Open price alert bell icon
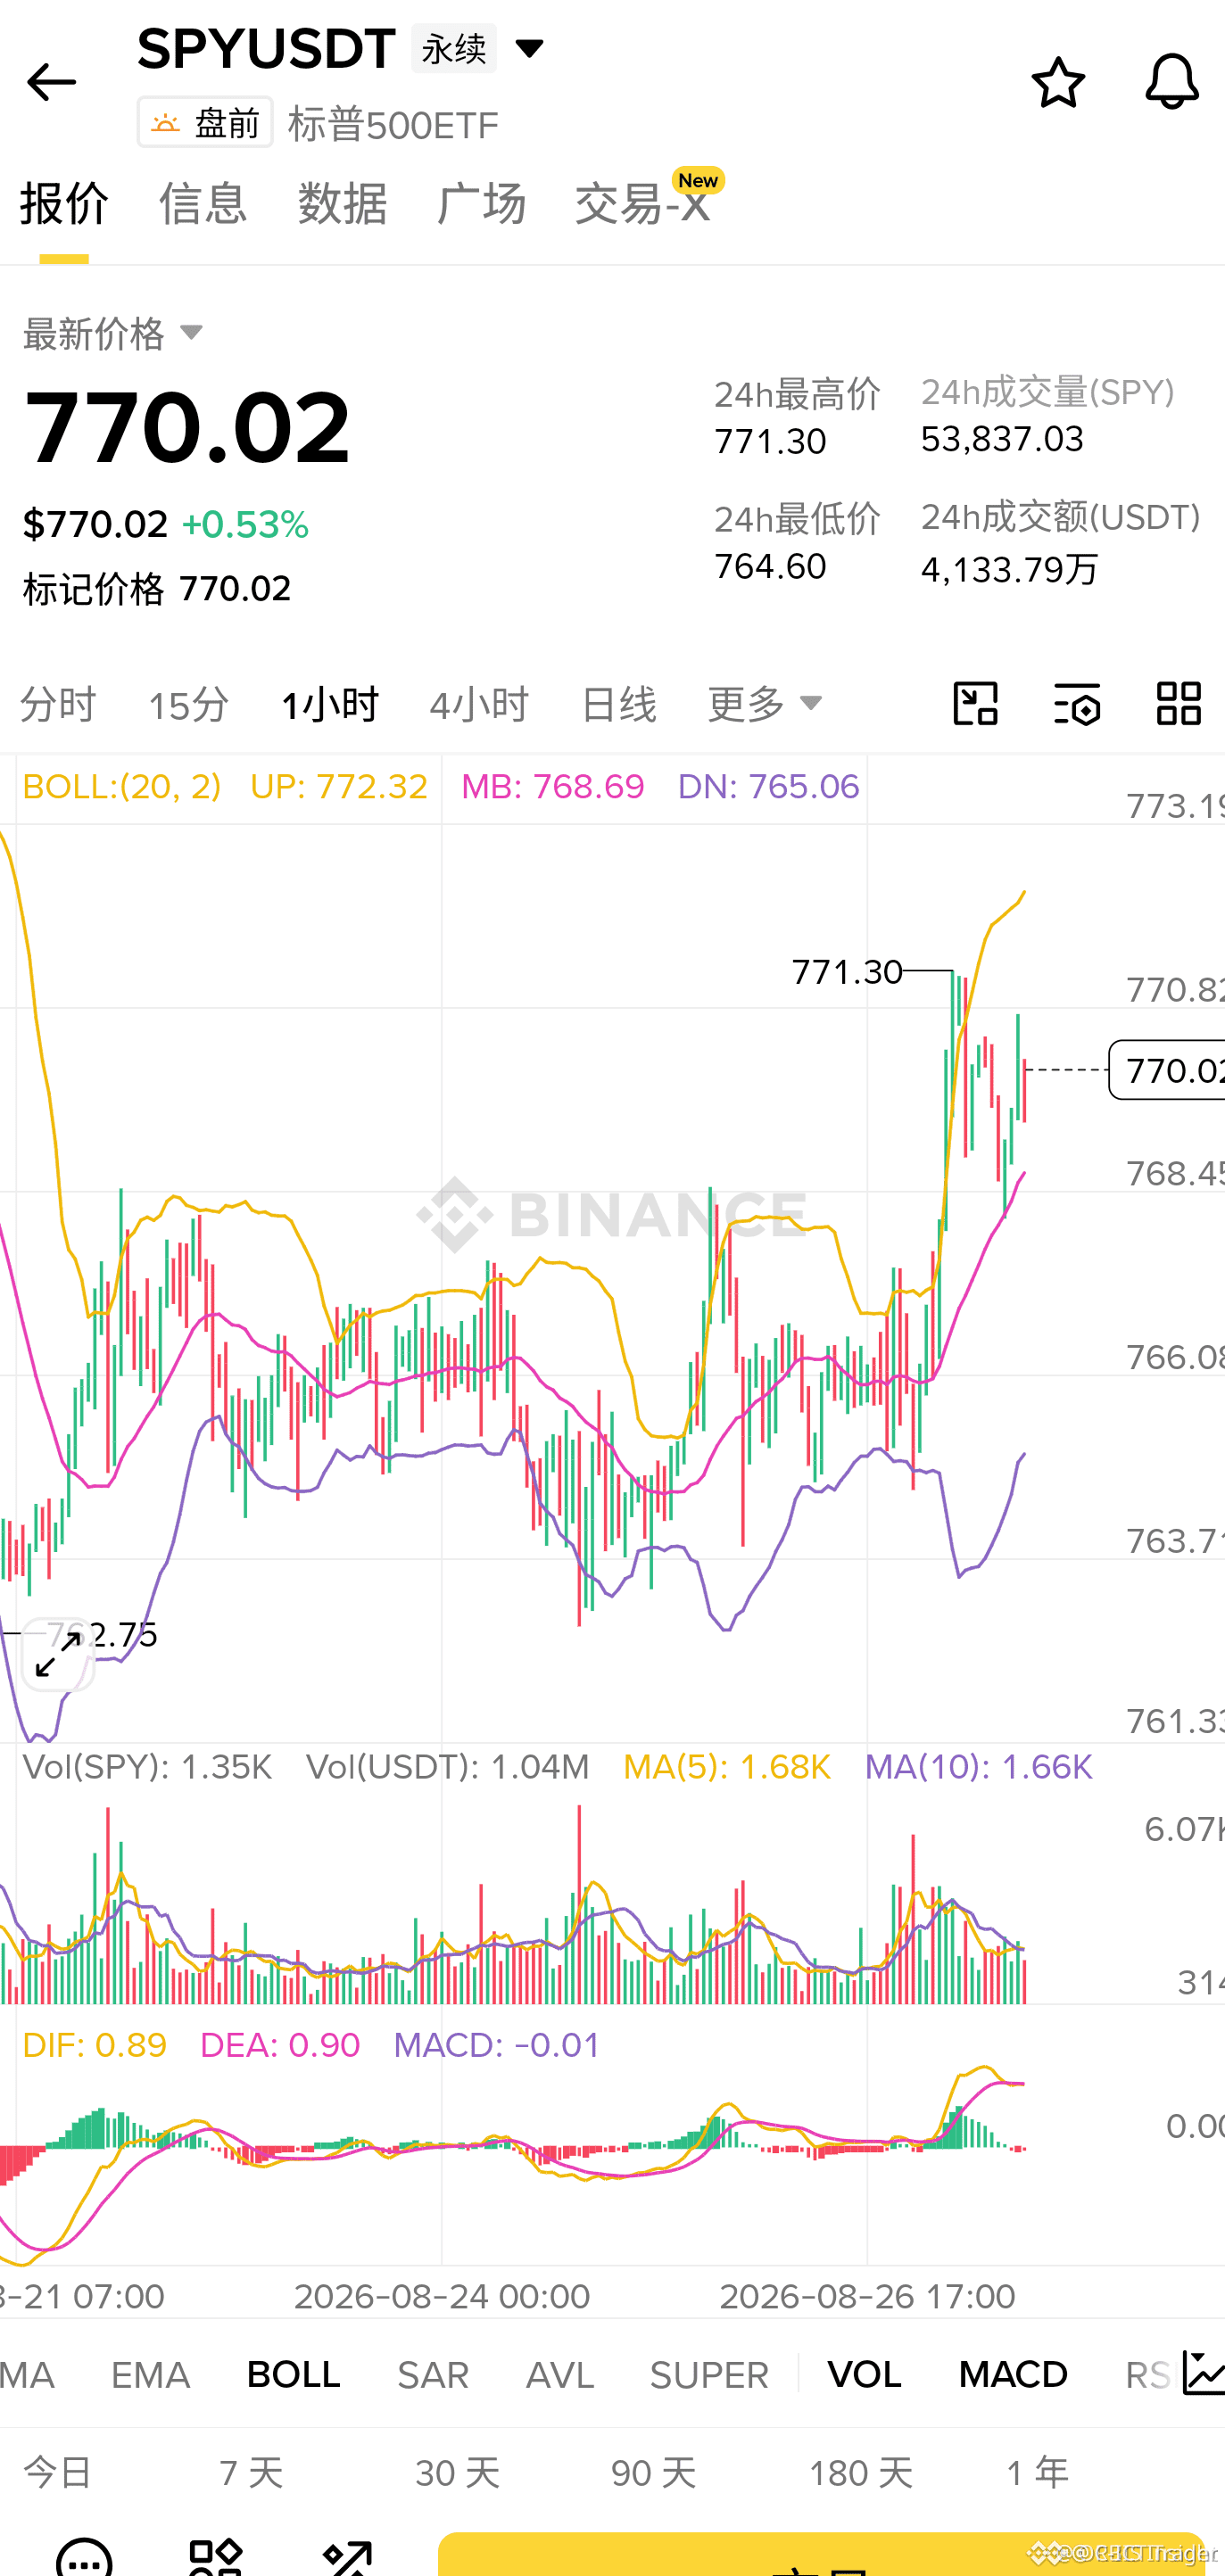 point(1171,82)
